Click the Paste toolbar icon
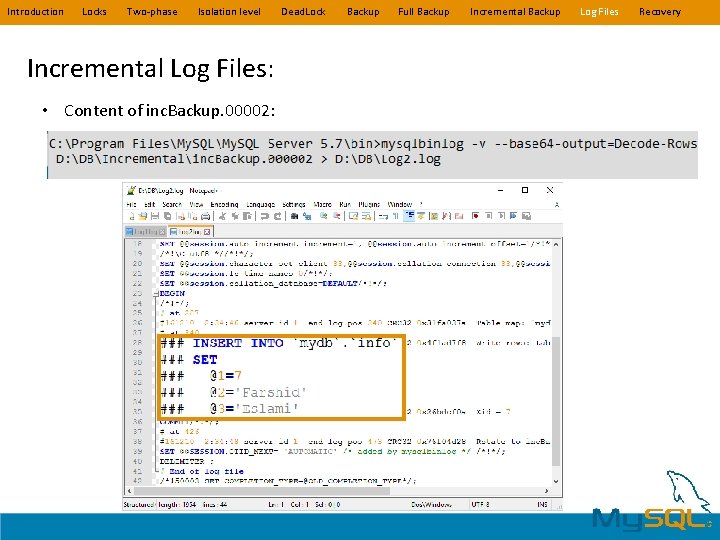The width and height of the screenshot is (720, 540). pyautogui.click(x=247, y=216)
